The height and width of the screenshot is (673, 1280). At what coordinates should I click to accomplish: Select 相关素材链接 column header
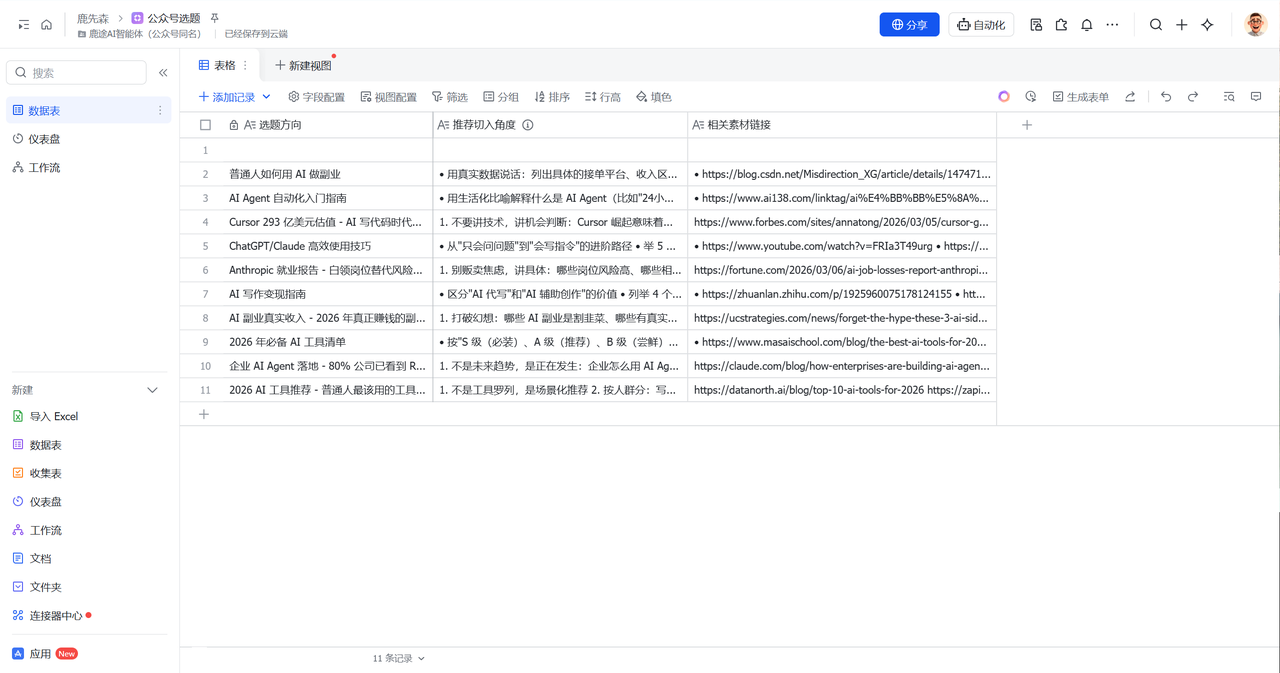tap(842, 125)
